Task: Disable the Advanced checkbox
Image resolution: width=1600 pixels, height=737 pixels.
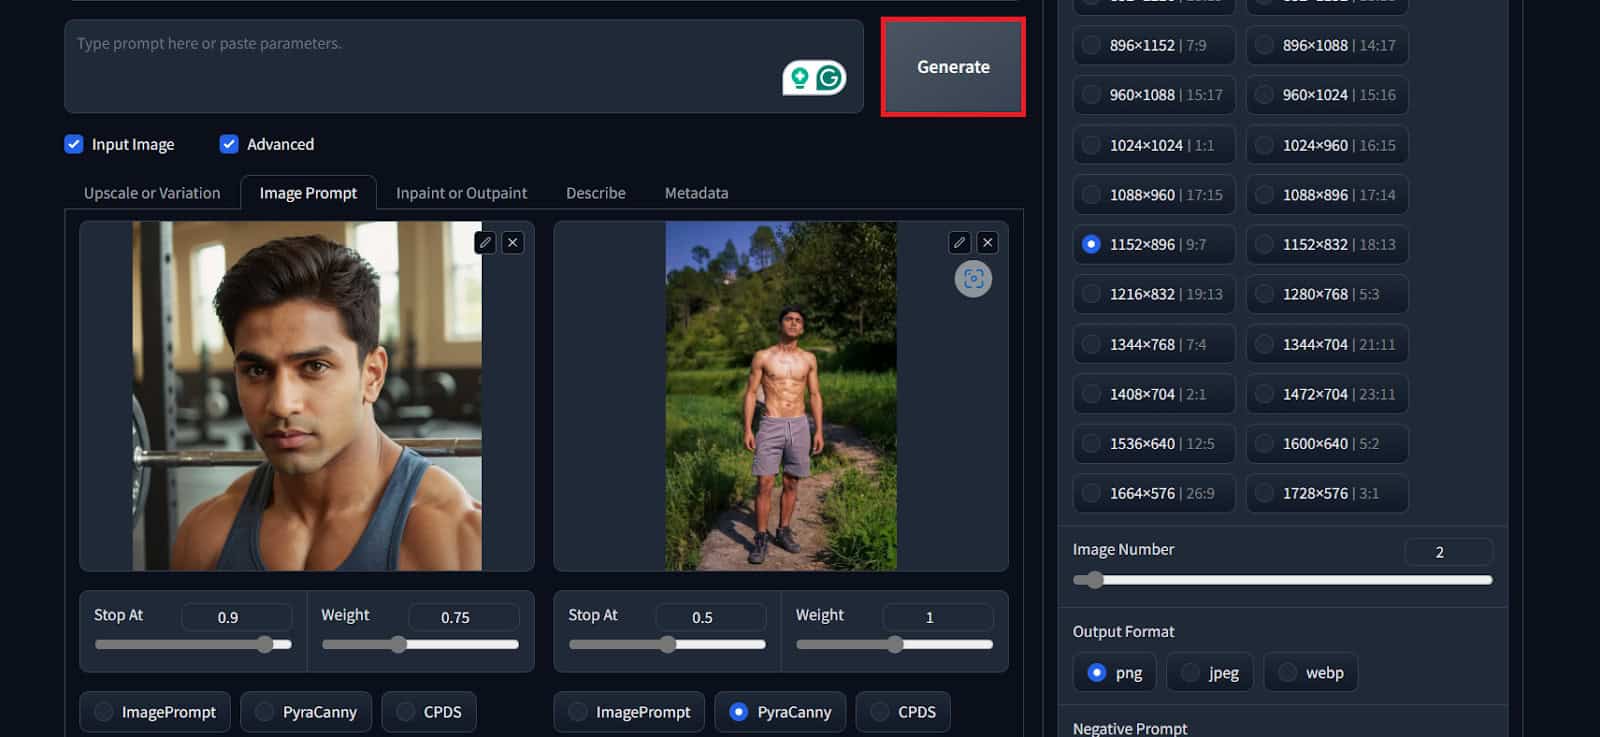Action: [229, 144]
